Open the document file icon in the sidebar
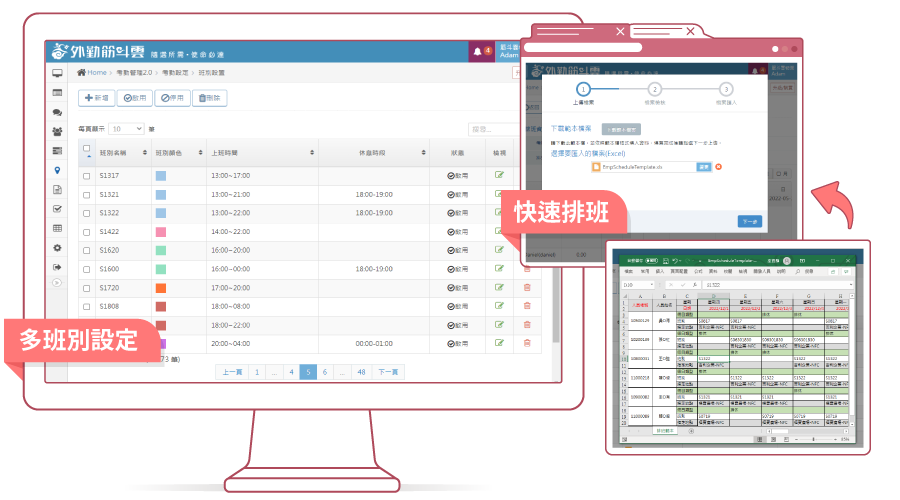This screenshot has width=900, height=500. pos(57,190)
